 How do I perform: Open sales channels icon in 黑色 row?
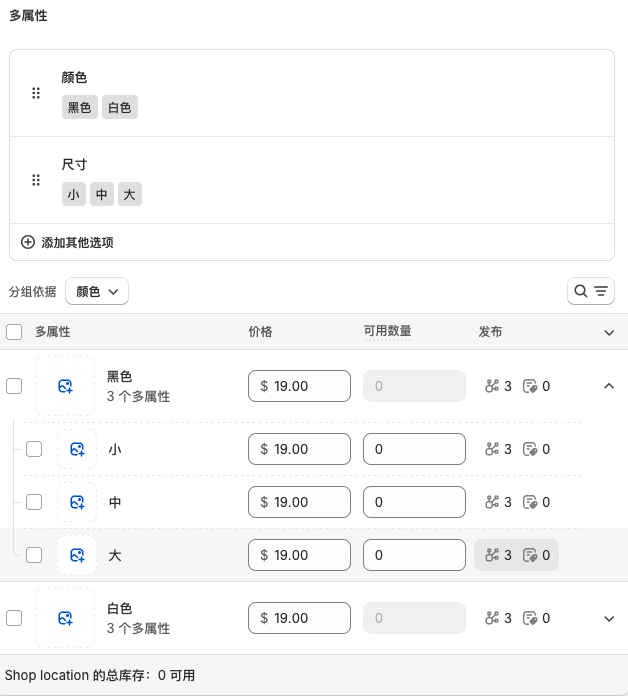click(x=492, y=386)
